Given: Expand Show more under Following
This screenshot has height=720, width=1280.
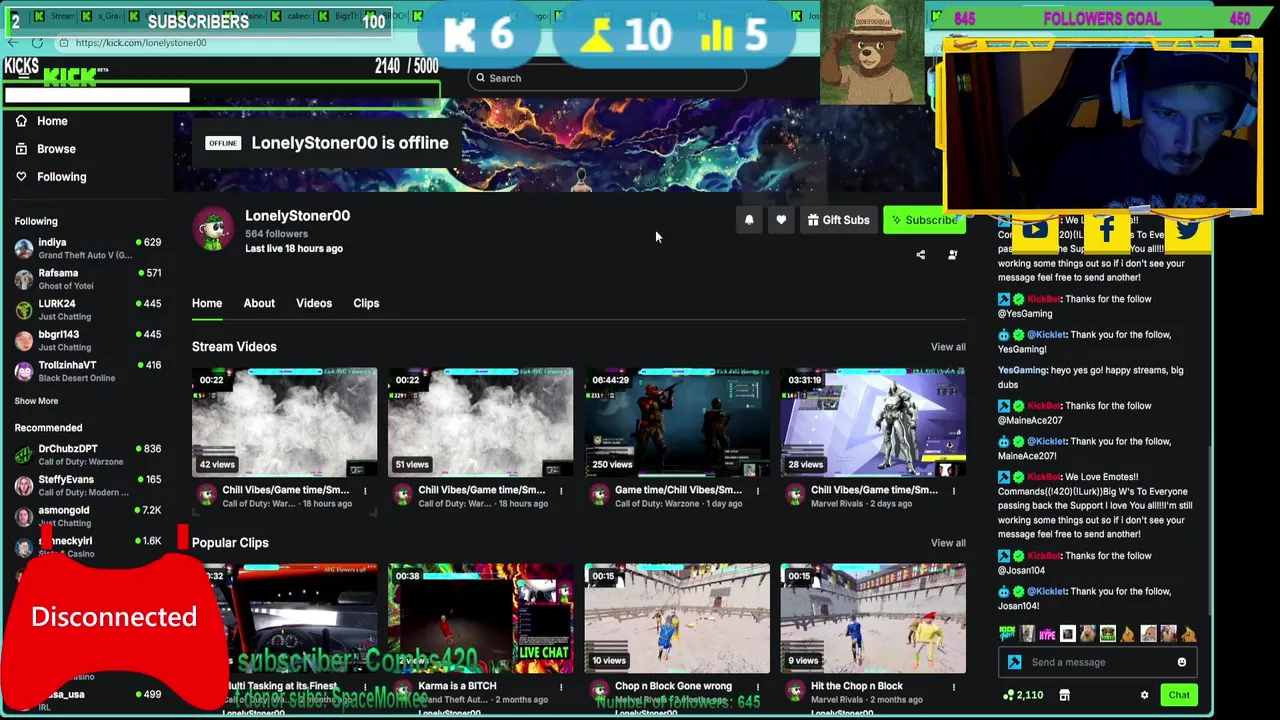Looking at the screenshot, I should (36, 401).
